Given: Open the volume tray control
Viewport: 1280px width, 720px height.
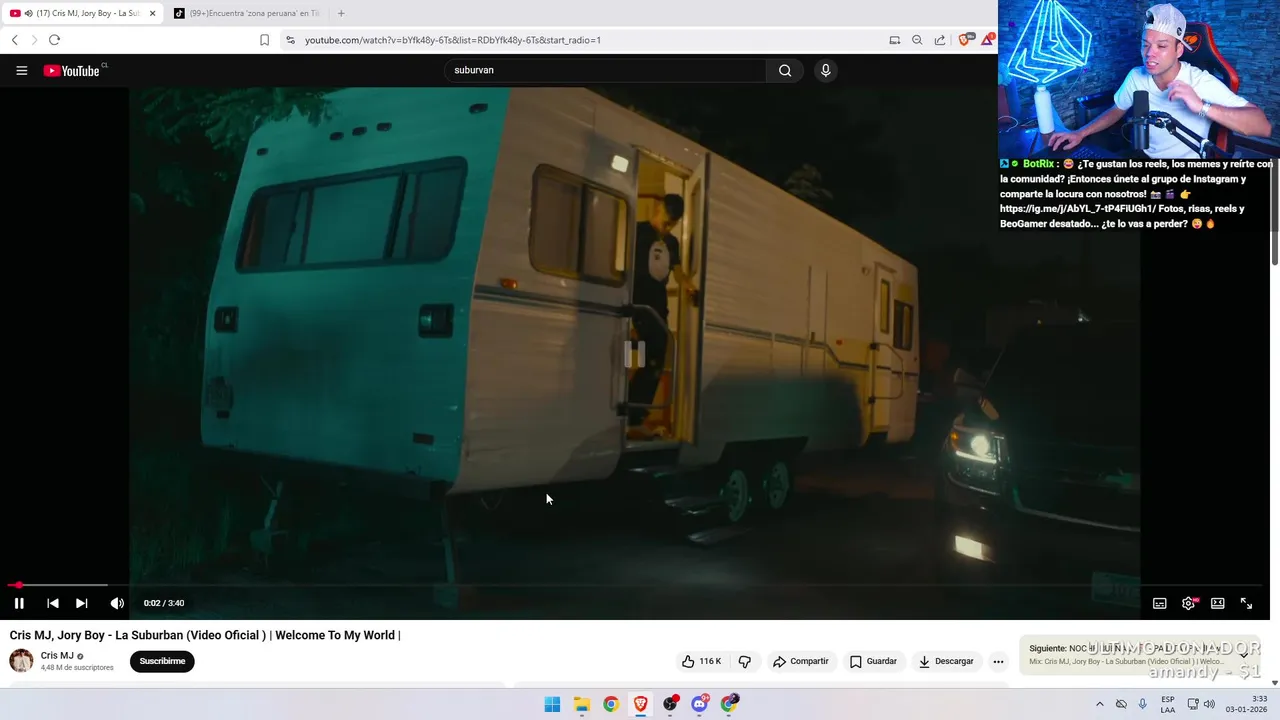Looking at the screenshot, I should point(1209,704).
